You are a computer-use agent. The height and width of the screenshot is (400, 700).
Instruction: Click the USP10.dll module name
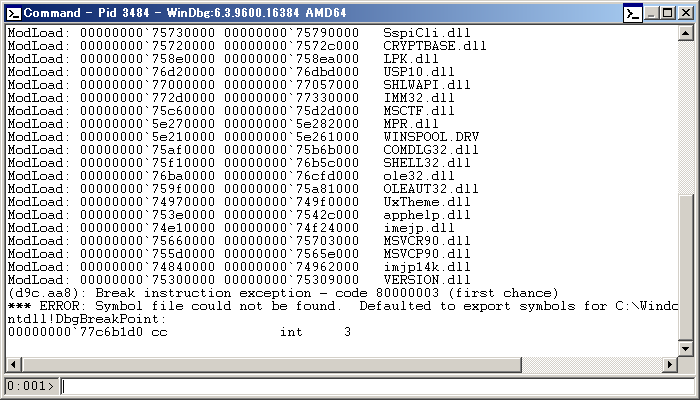pos(418,72)
